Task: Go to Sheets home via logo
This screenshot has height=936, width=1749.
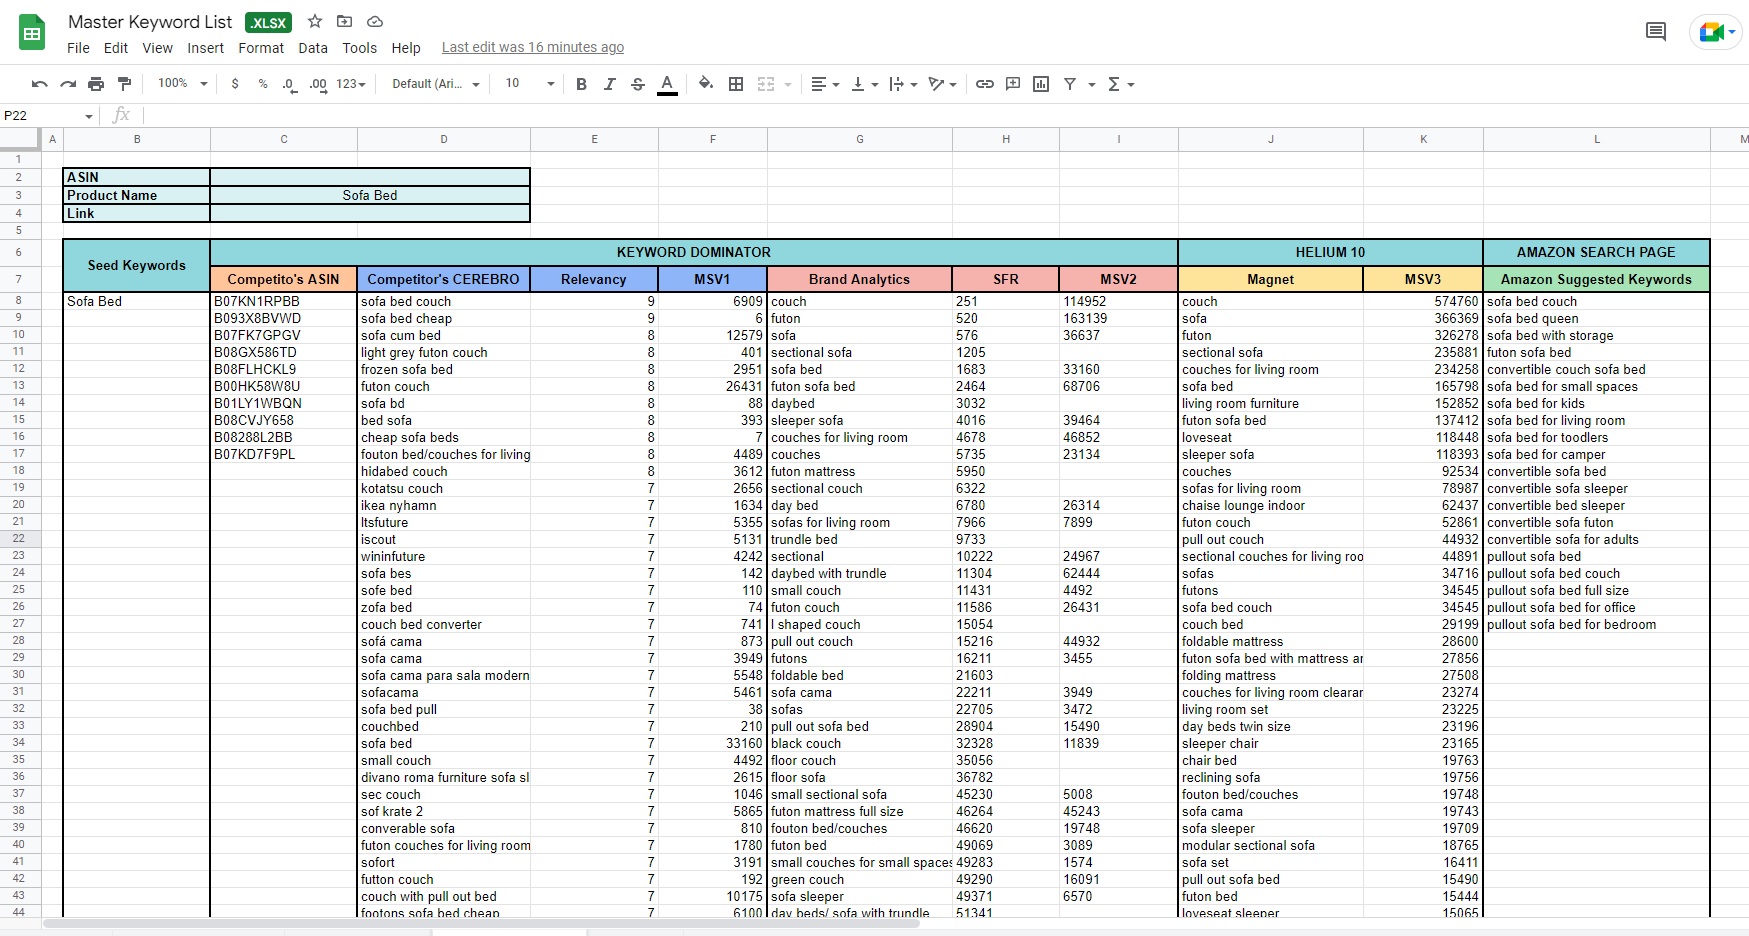Action: click(x=32, y=33)
